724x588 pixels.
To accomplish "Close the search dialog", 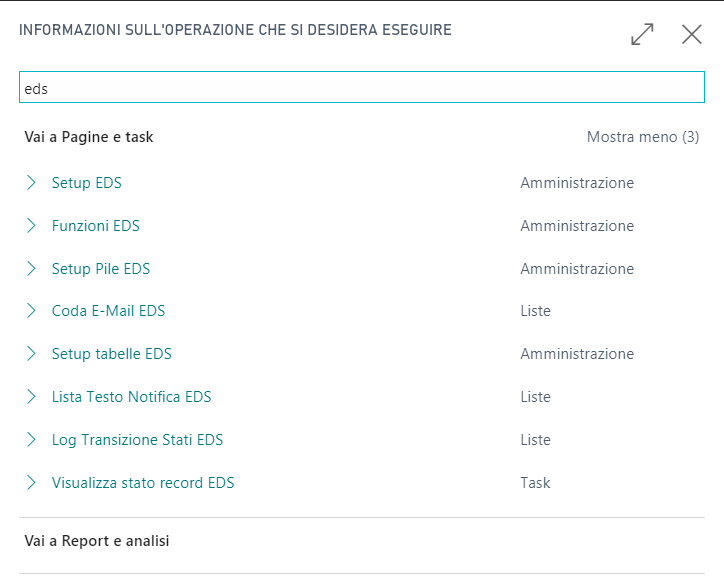I will click(x=691, y=34).
